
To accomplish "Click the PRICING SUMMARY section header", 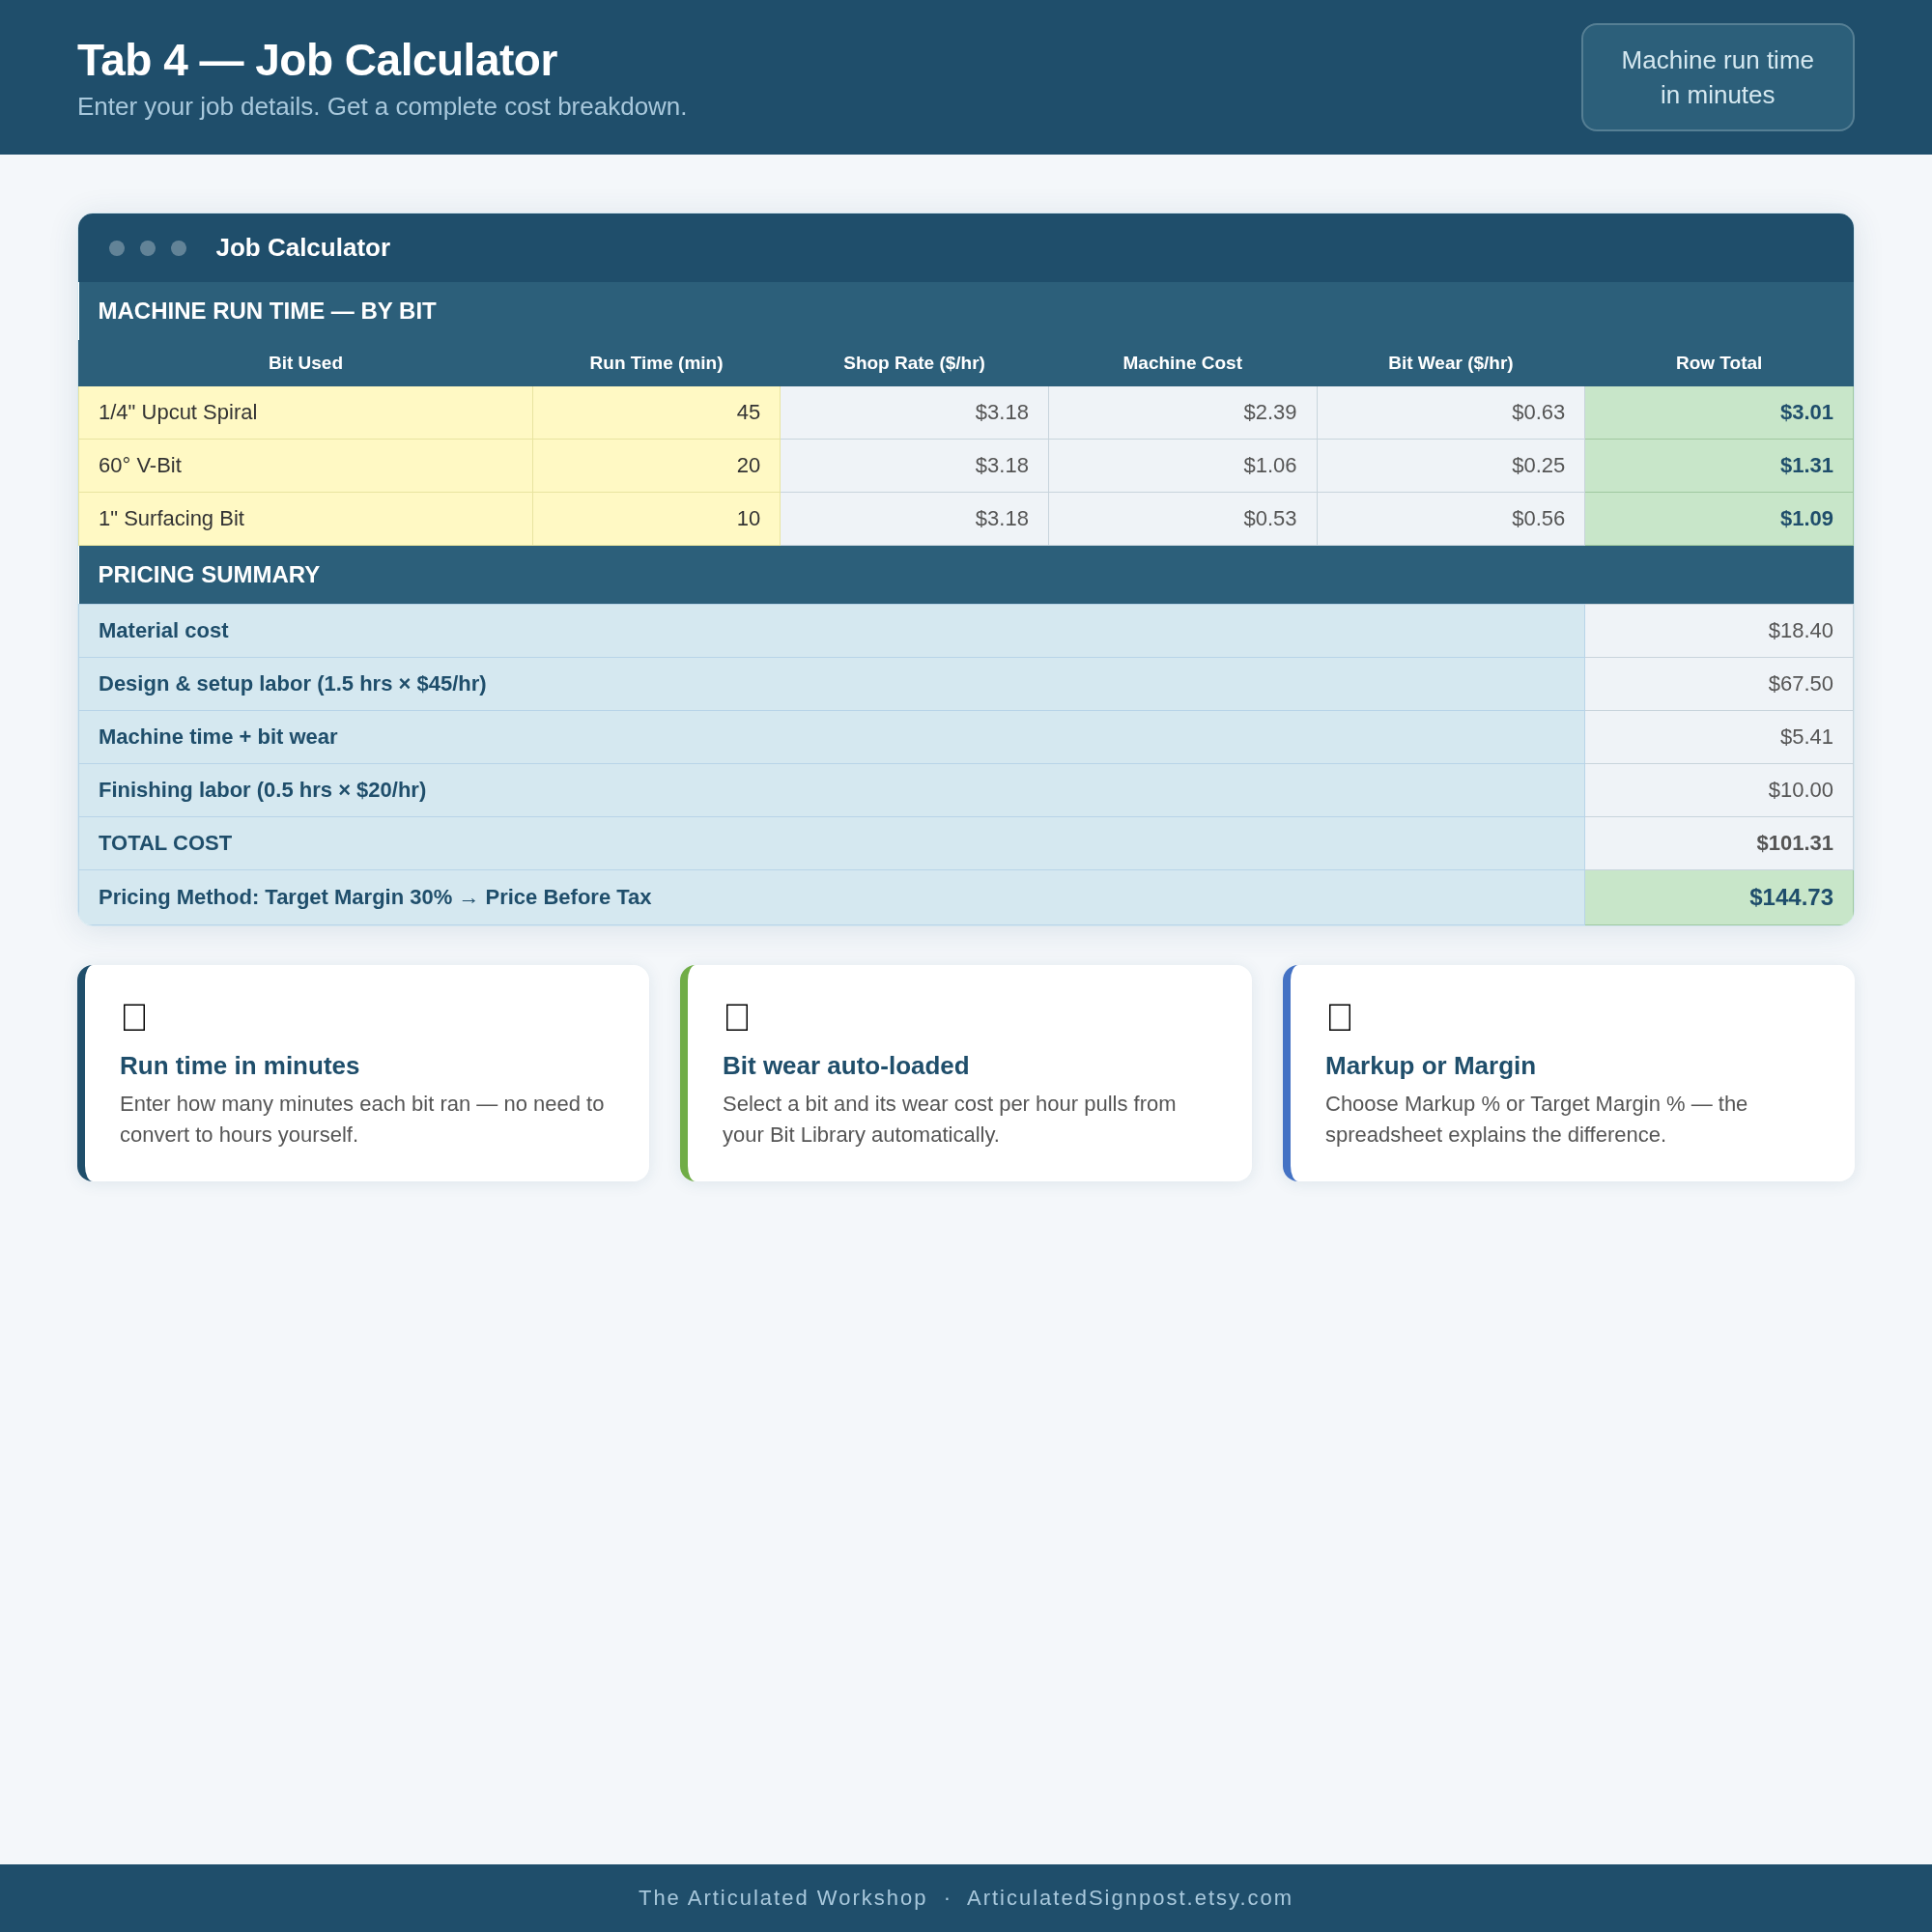I will click(966, 575).
